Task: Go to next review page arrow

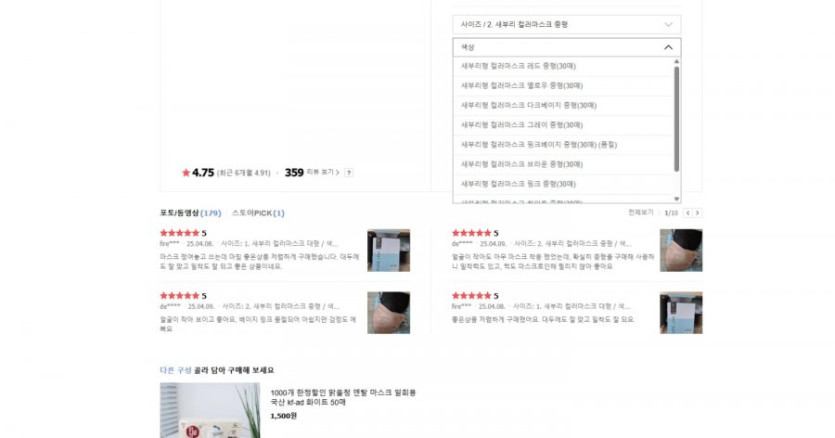Action: [x=697, y=213]
